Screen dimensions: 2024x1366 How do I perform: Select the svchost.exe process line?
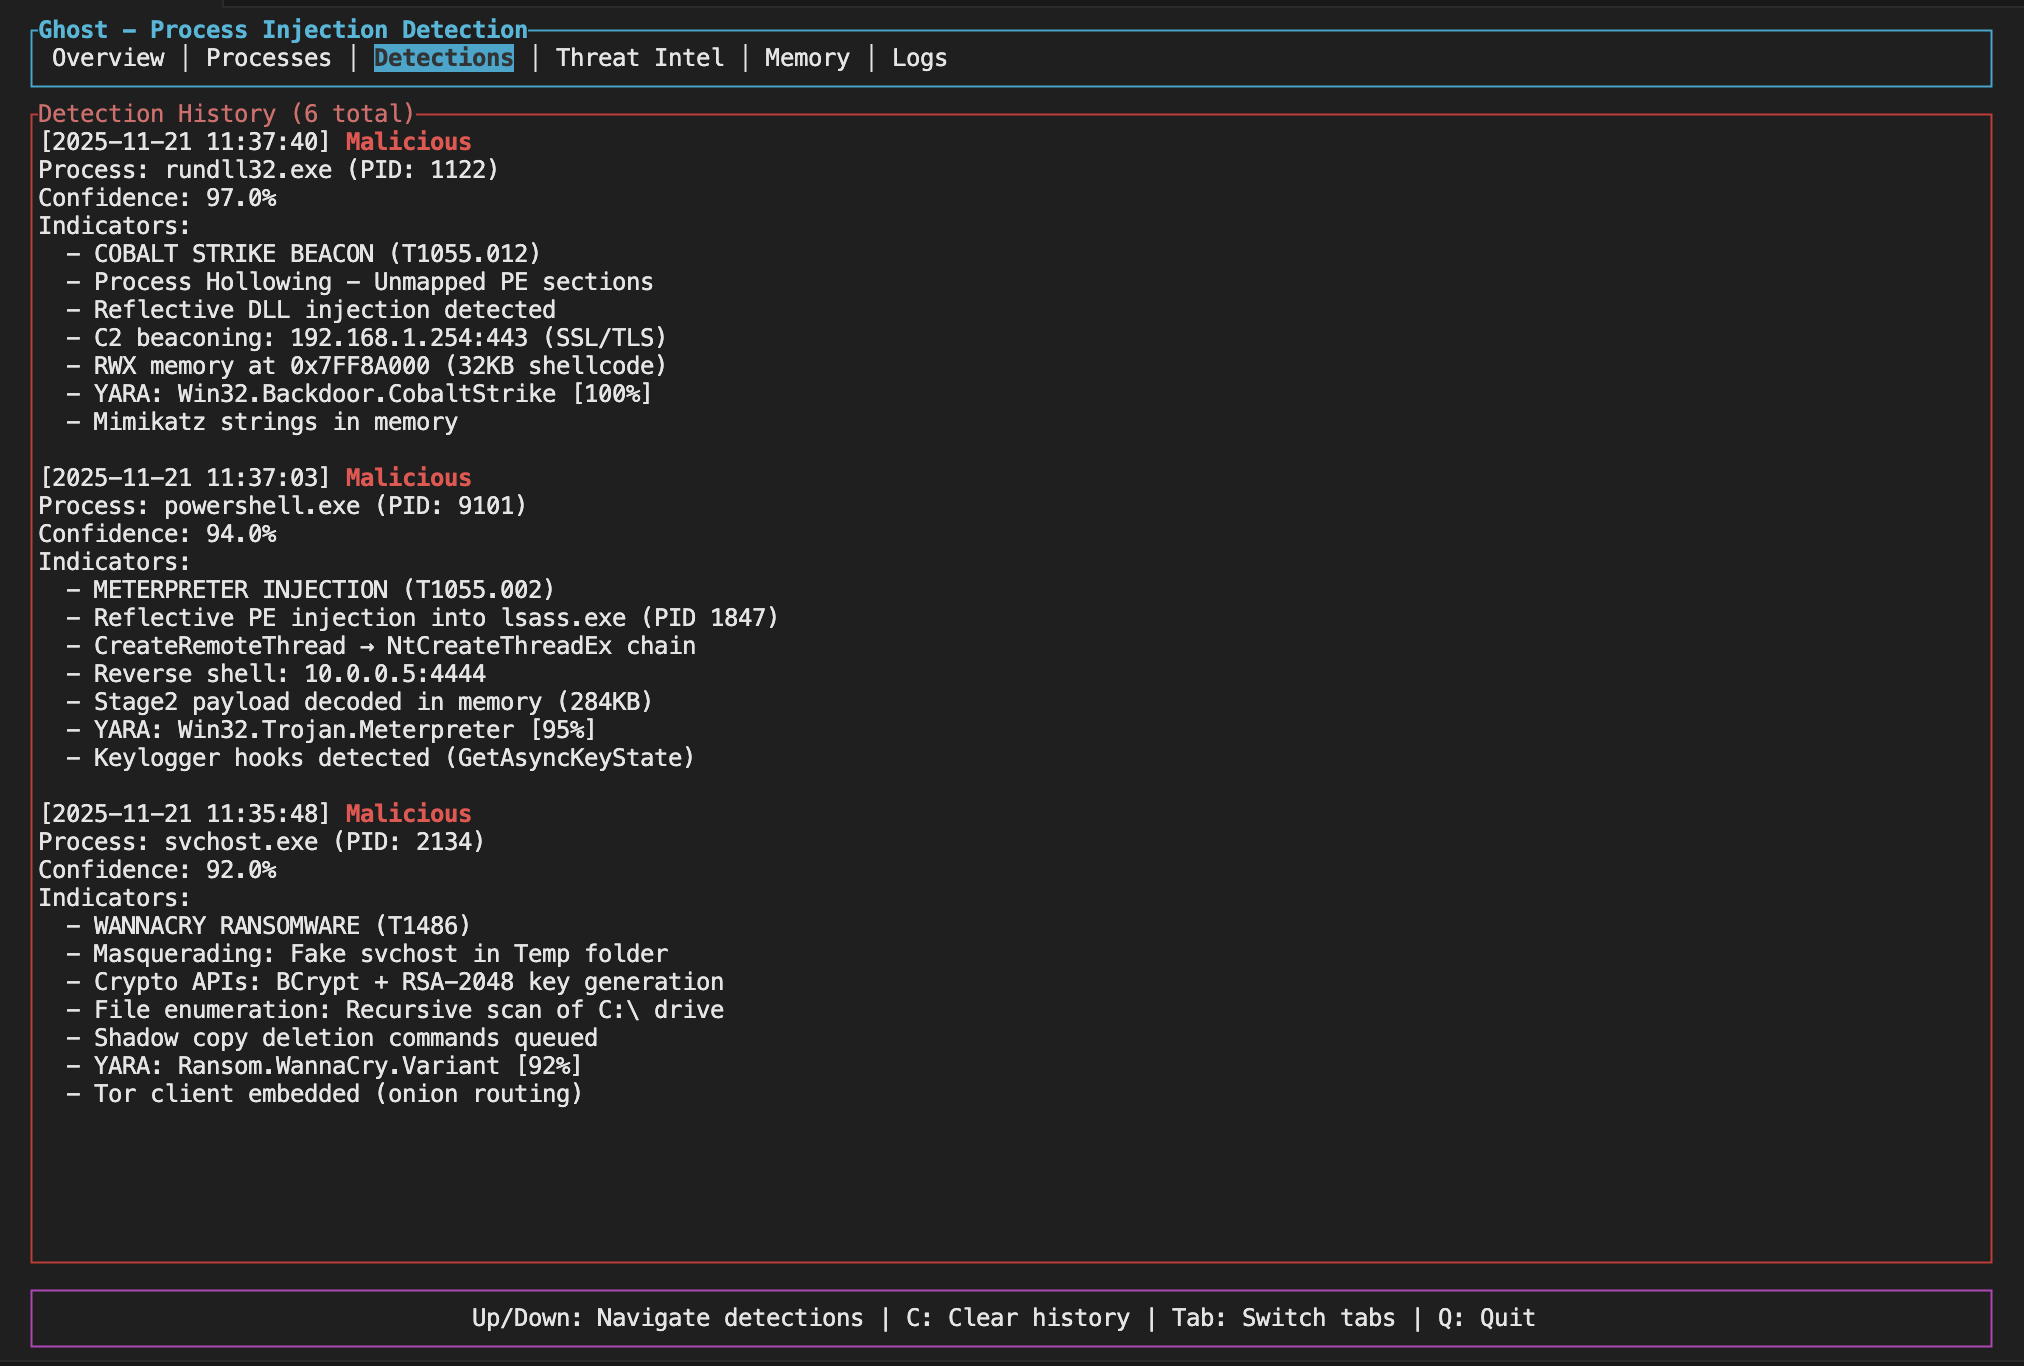(x=261, y=842)
